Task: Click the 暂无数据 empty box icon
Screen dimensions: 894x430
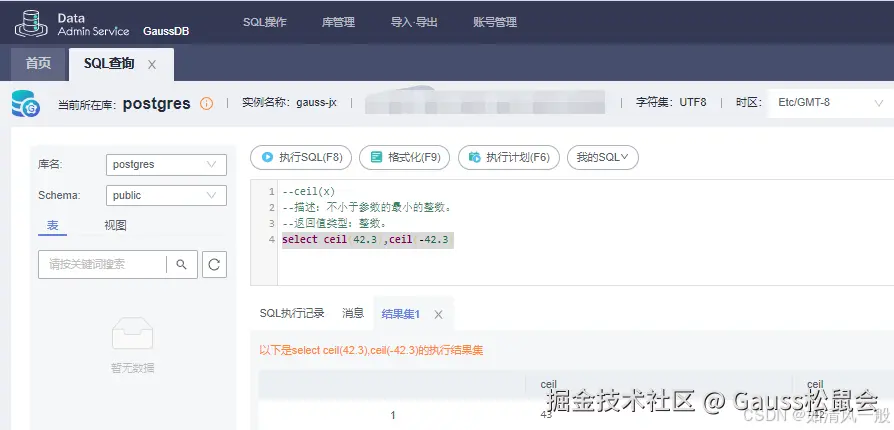Action: click(132, 334)
